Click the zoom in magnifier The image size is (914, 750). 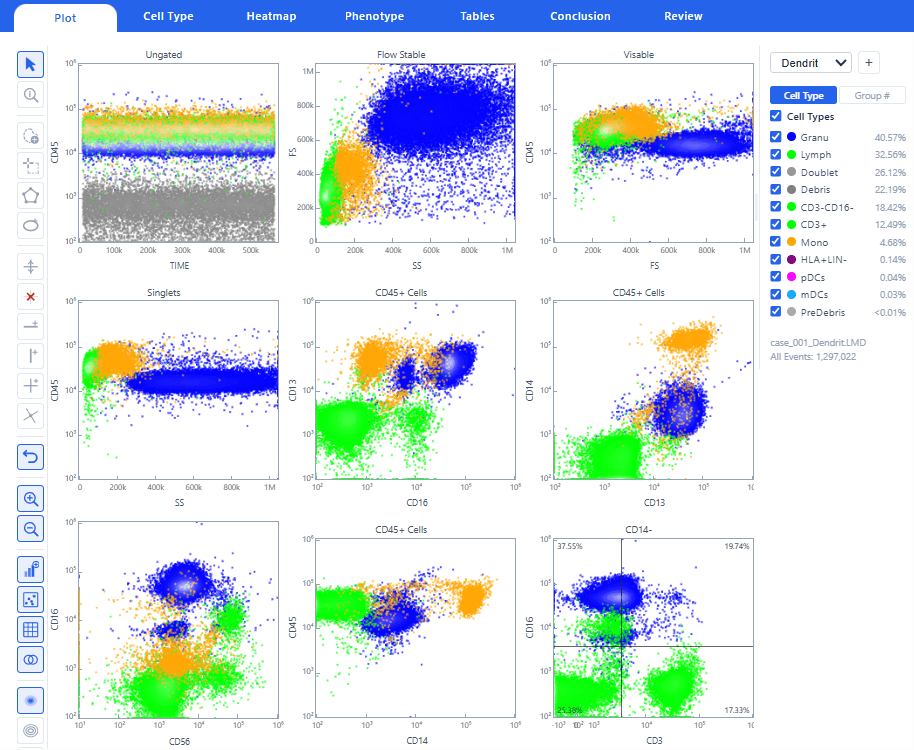pos(30,499)
